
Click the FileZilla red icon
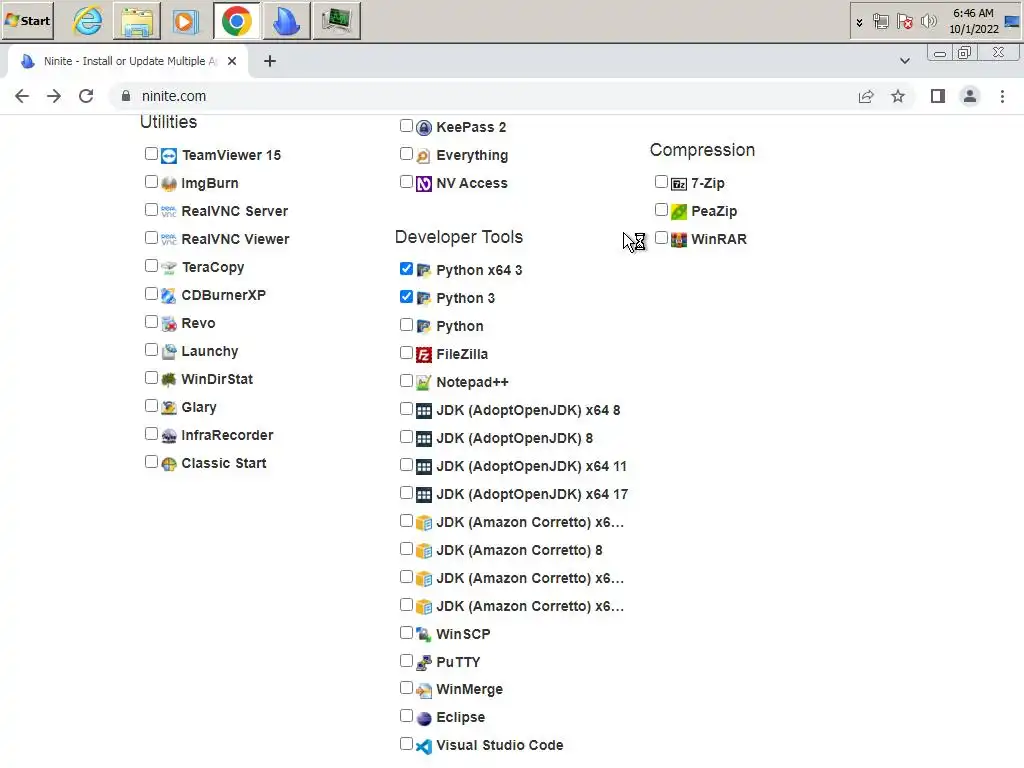pyautogui.click(x=424, y=355)
